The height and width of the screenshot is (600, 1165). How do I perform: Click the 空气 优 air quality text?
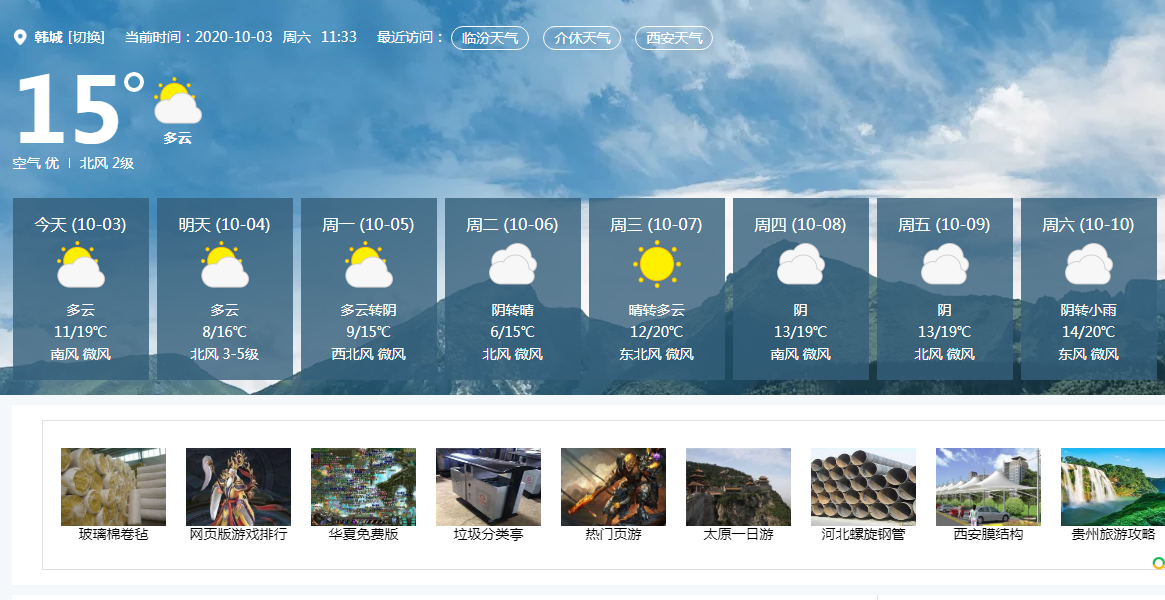(x=36, y=163)
